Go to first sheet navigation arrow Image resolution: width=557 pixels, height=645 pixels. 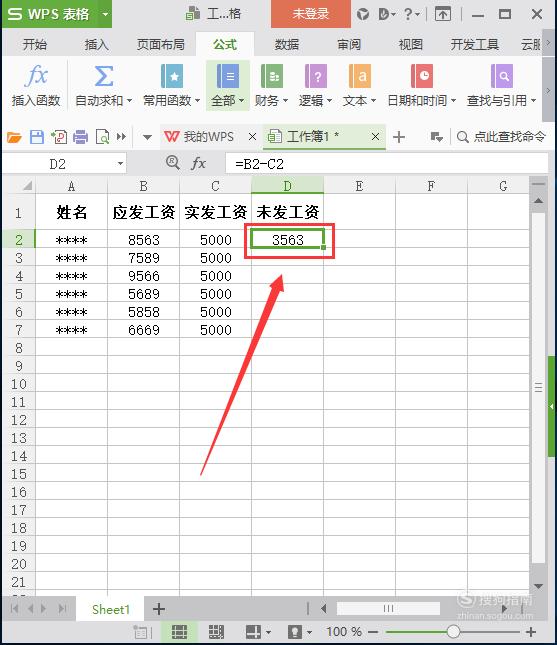point(14,608)
